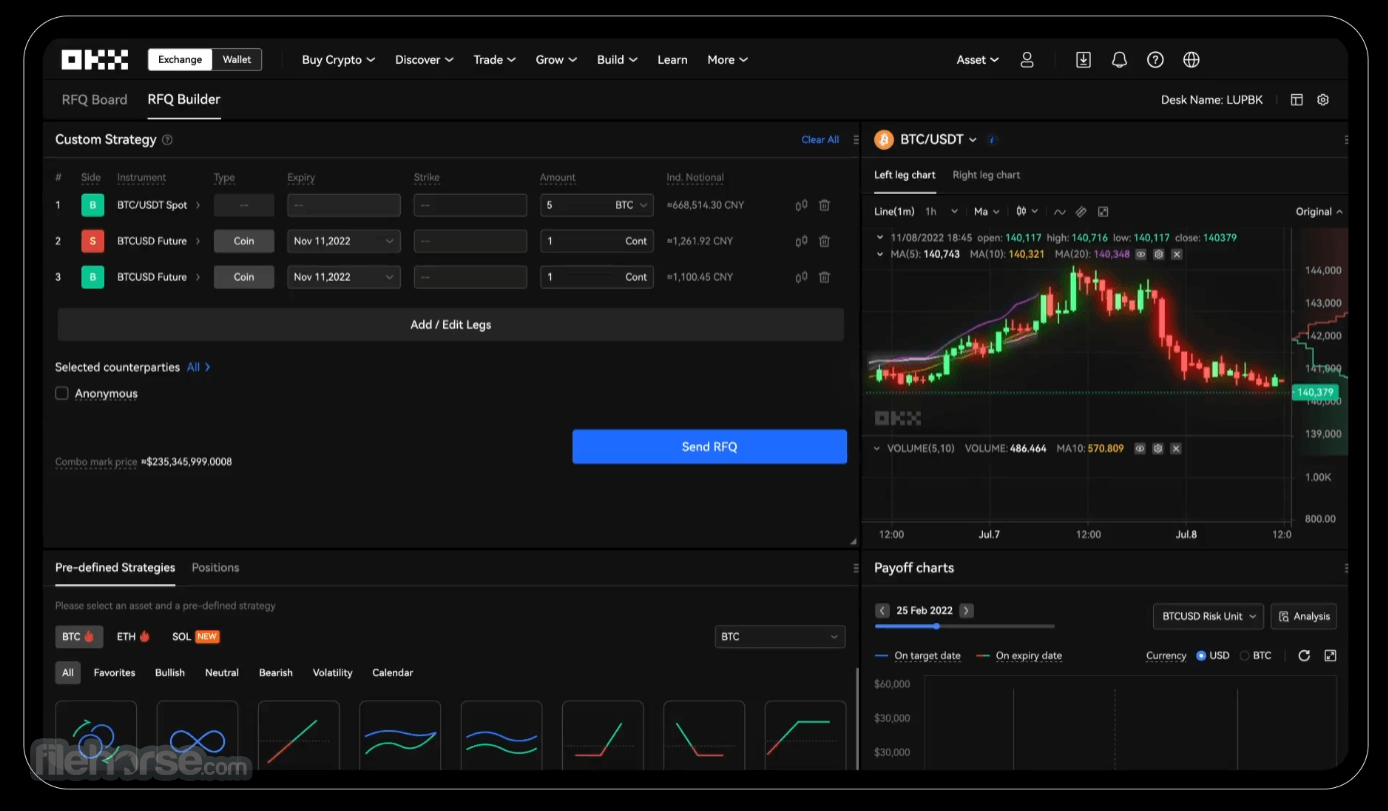The height and width of the screenshot is (811, 1388).
Task: Open BTC/USDT pair selector dropdown
Action: click(938, 140)
